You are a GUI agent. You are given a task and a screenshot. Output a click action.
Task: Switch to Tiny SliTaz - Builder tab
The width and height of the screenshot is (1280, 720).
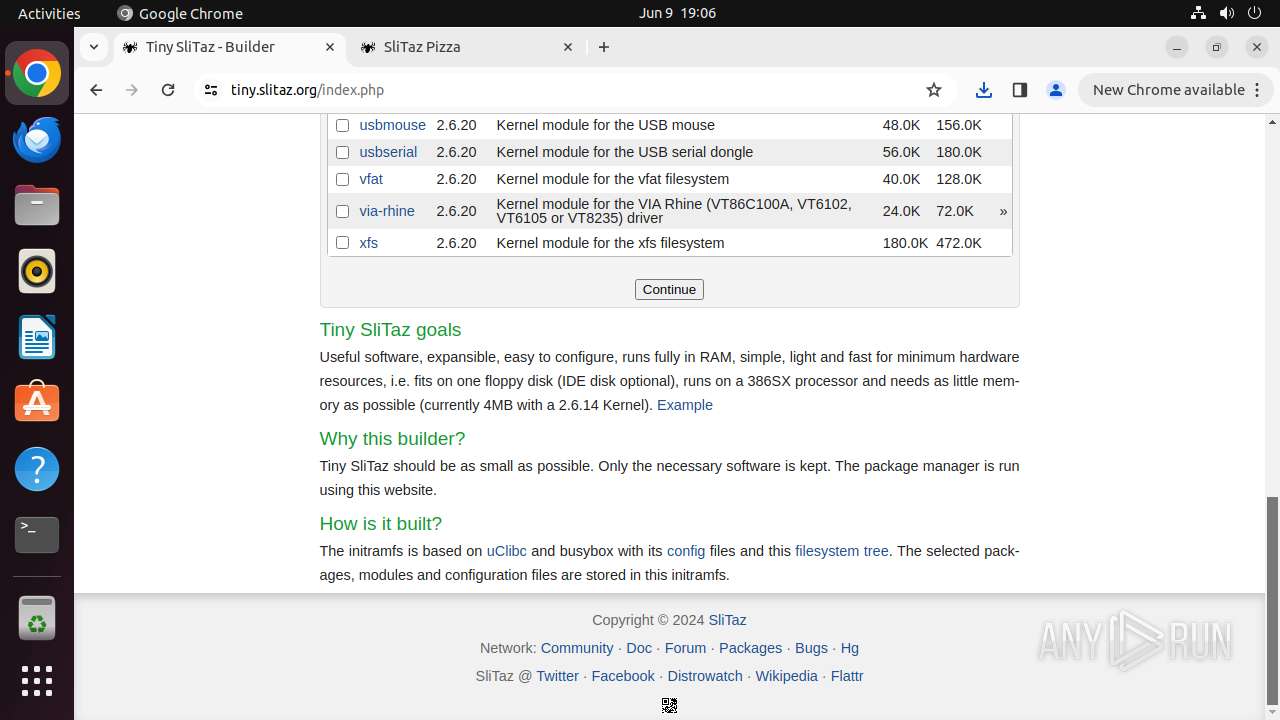229,47
